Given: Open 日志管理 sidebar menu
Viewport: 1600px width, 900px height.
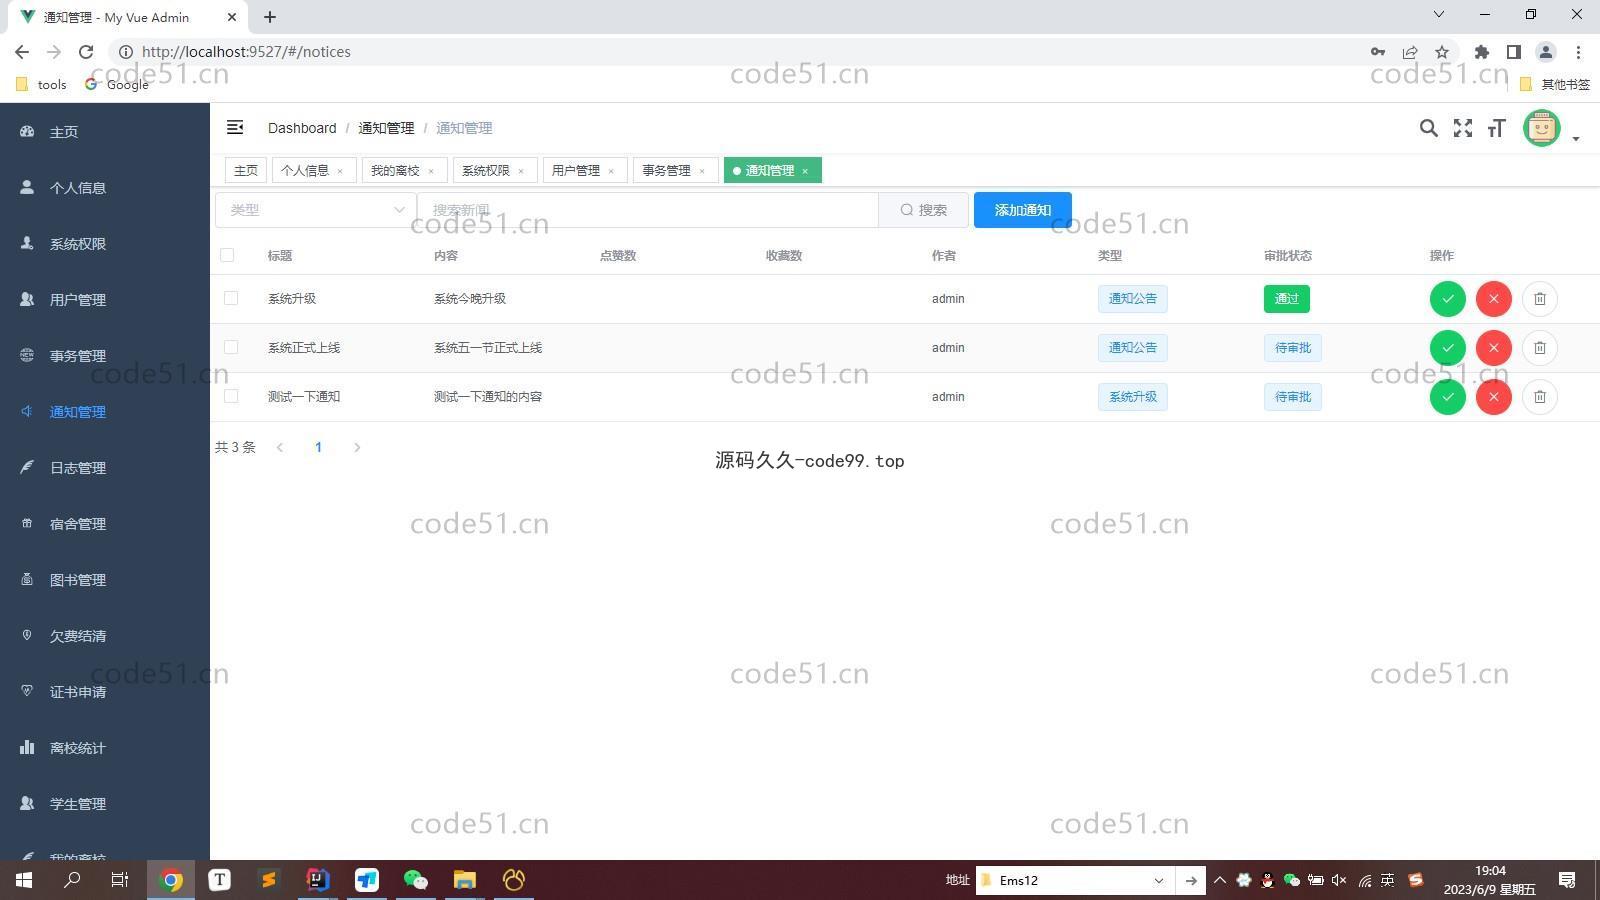Looking at the screenshot, I should click(105, 468).
